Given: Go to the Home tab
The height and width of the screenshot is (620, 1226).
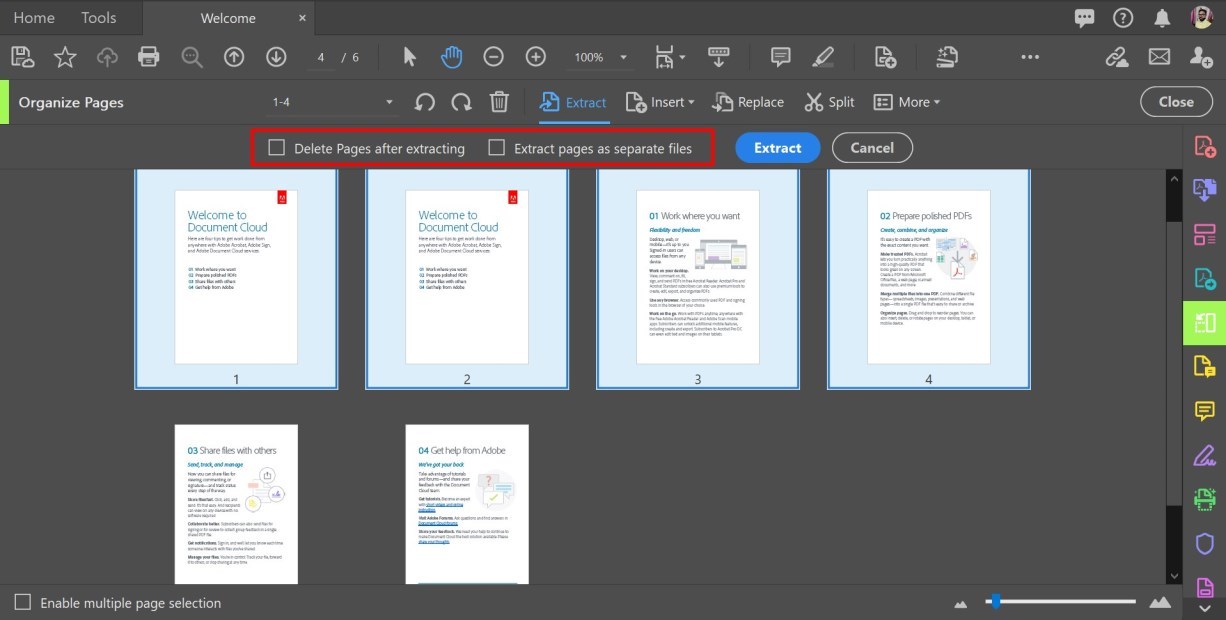Looking at the screenshot, I should tap(33, 17).
